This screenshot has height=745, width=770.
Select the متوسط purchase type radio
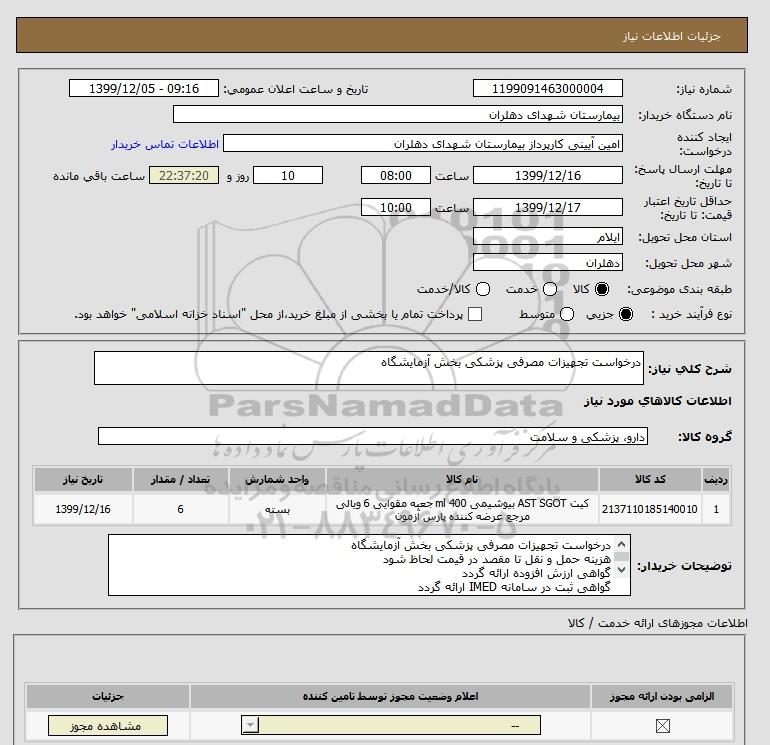coord(567,314)
